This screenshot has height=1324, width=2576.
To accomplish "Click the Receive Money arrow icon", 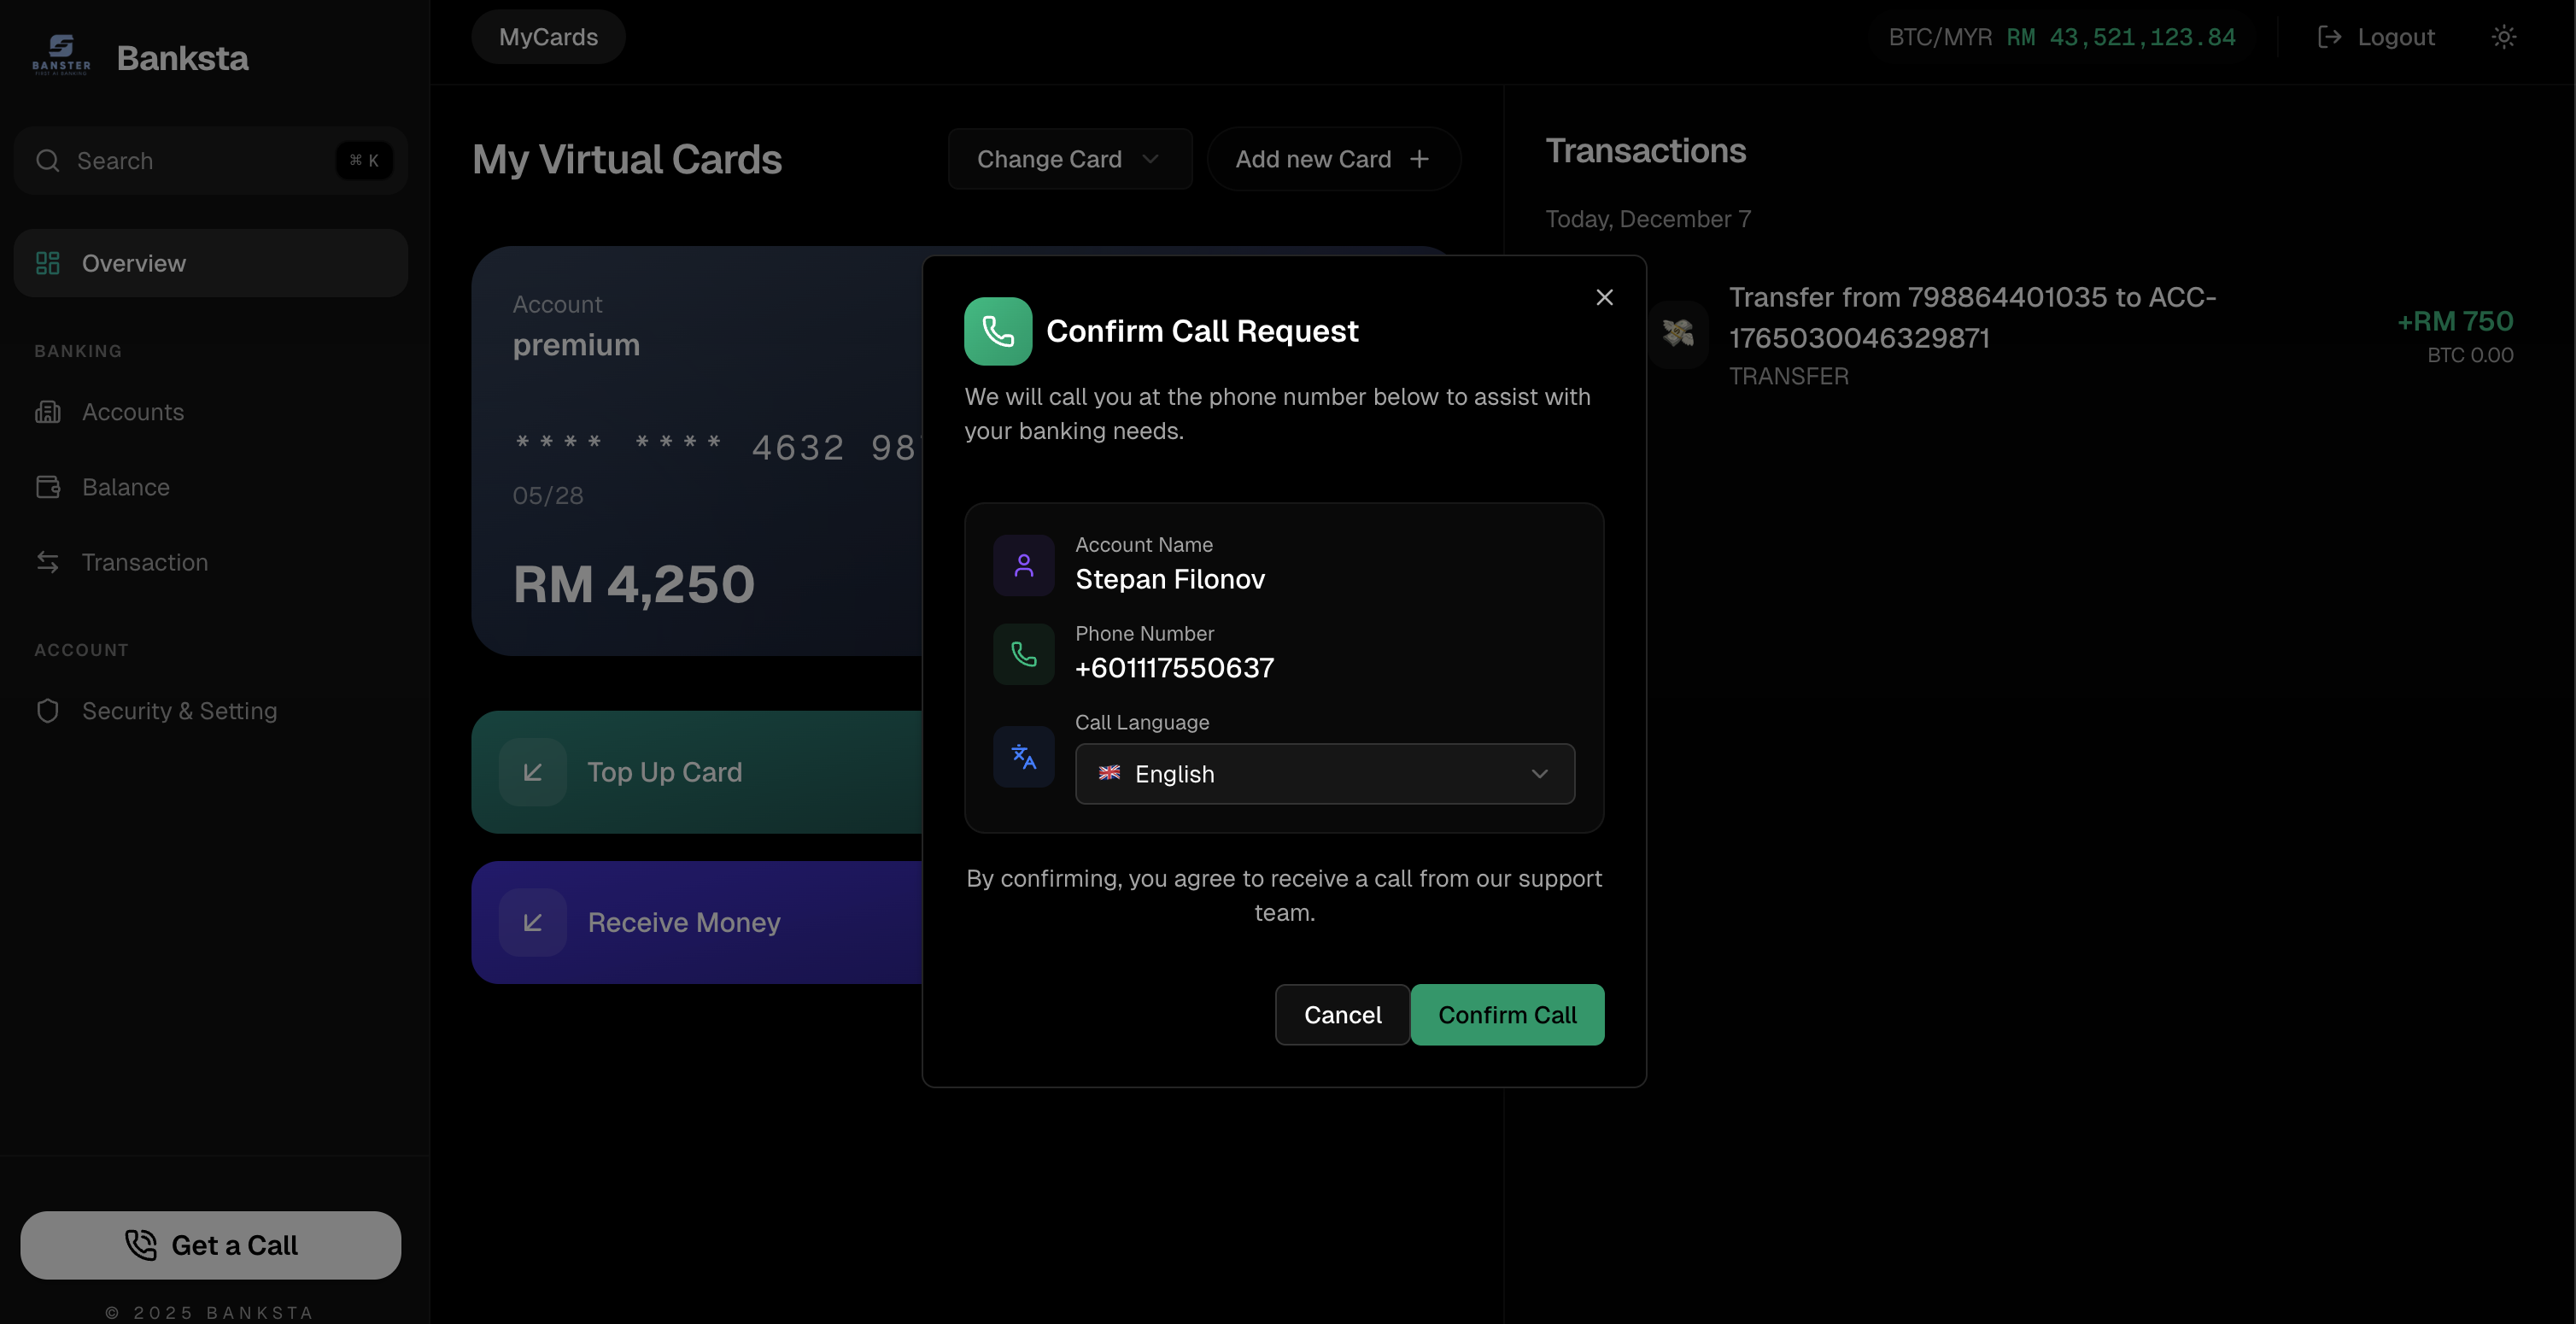I will [532, 922].
